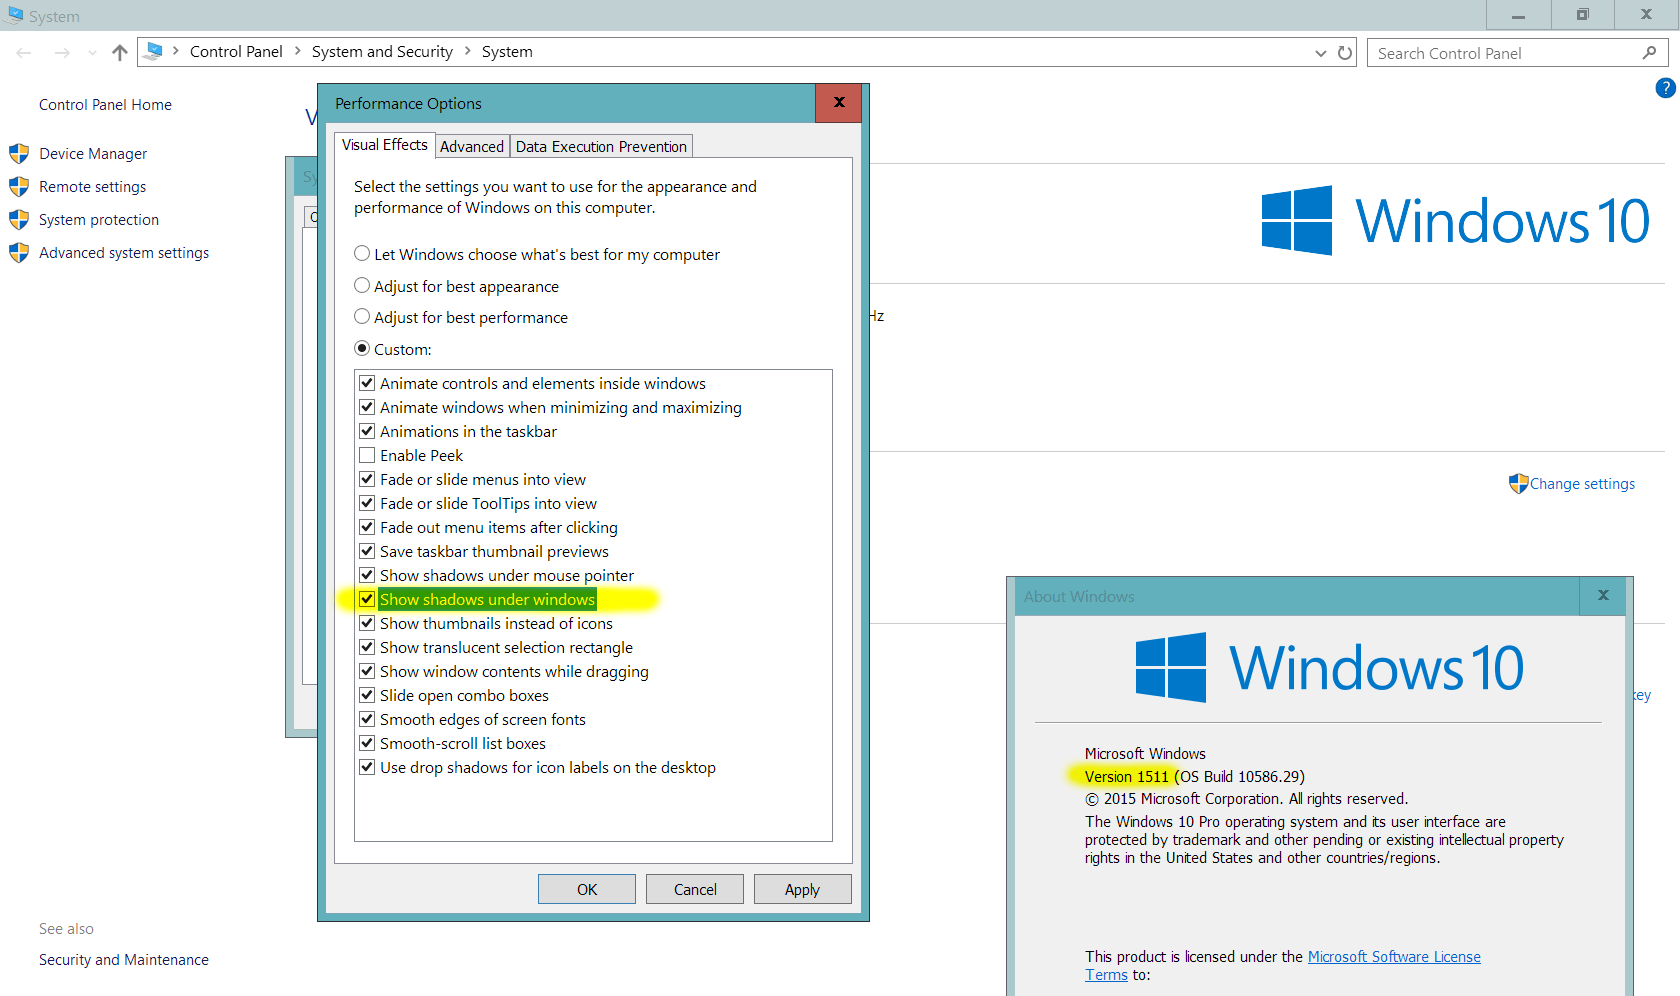Open the address bar dropdown chevron

tap(1320, 52)
